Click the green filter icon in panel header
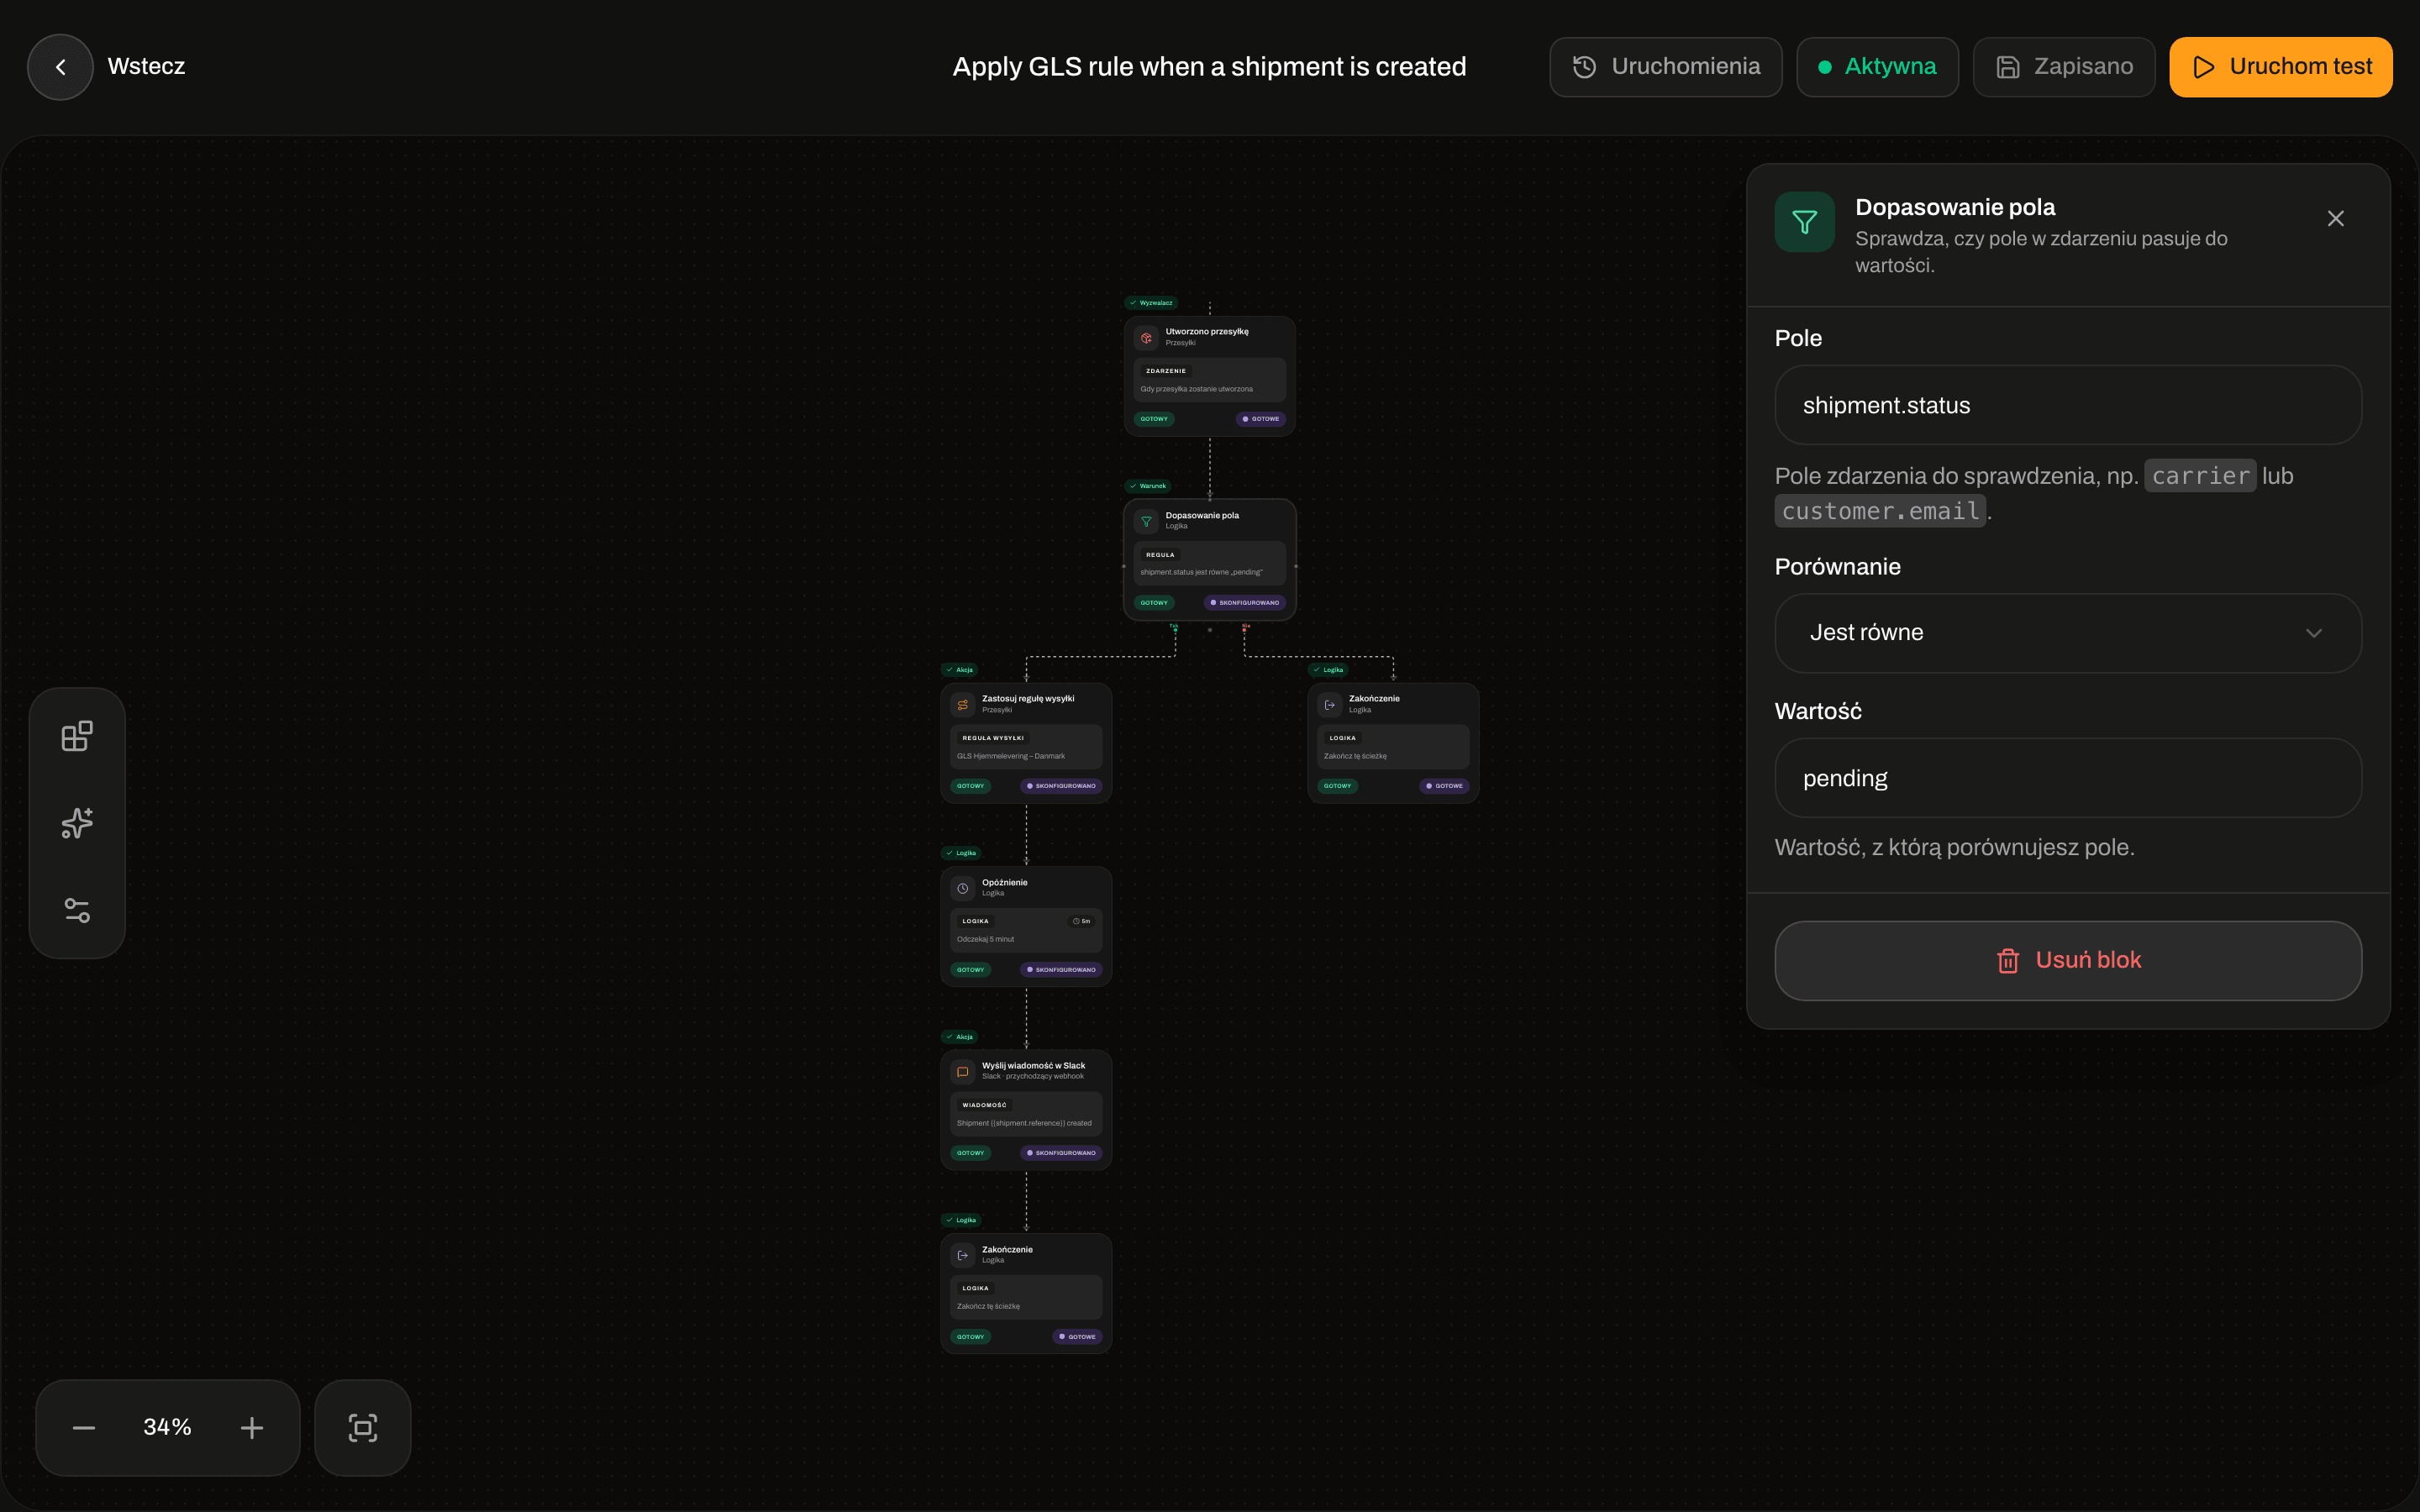Screen dimensions: 2420x1512 pyautogui.click(x=1804, y=222)
